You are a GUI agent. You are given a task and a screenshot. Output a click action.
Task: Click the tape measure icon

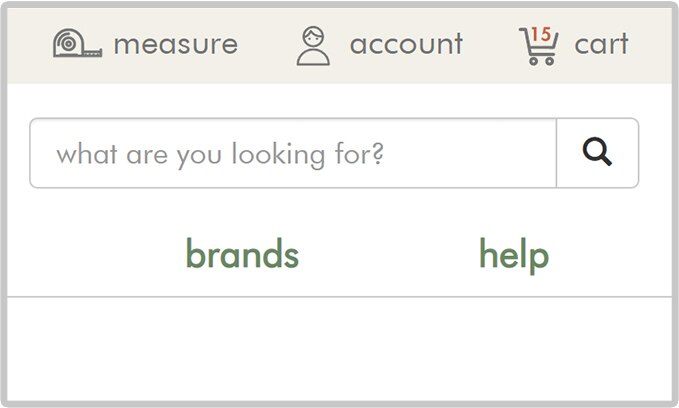tap(78, 43)
